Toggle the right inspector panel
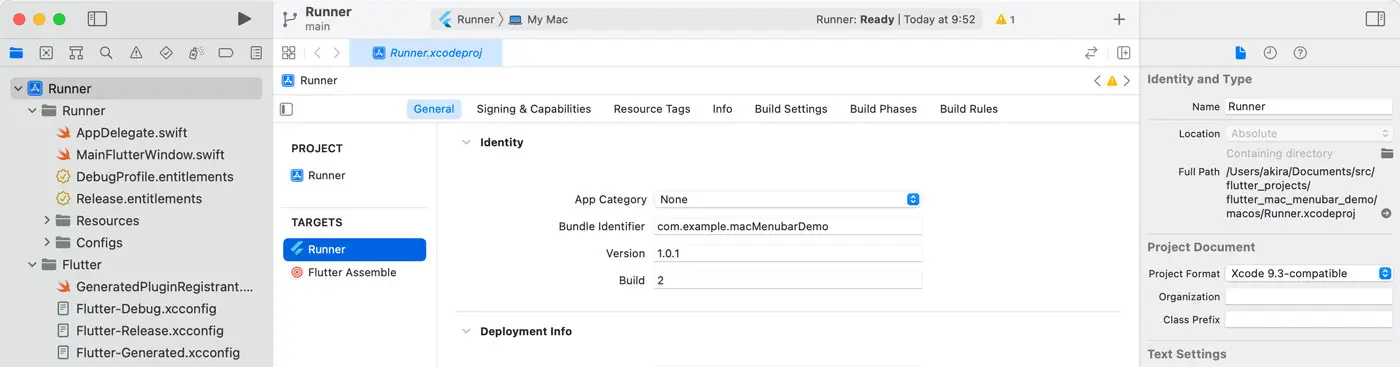 [1375, 19]
